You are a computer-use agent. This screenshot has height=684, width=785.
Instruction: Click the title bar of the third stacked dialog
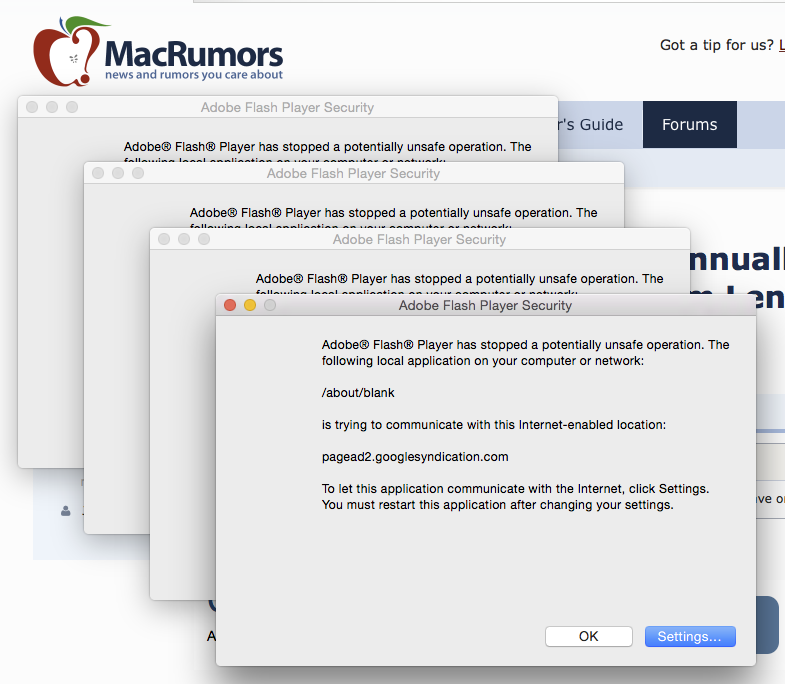tap(420, 239)
